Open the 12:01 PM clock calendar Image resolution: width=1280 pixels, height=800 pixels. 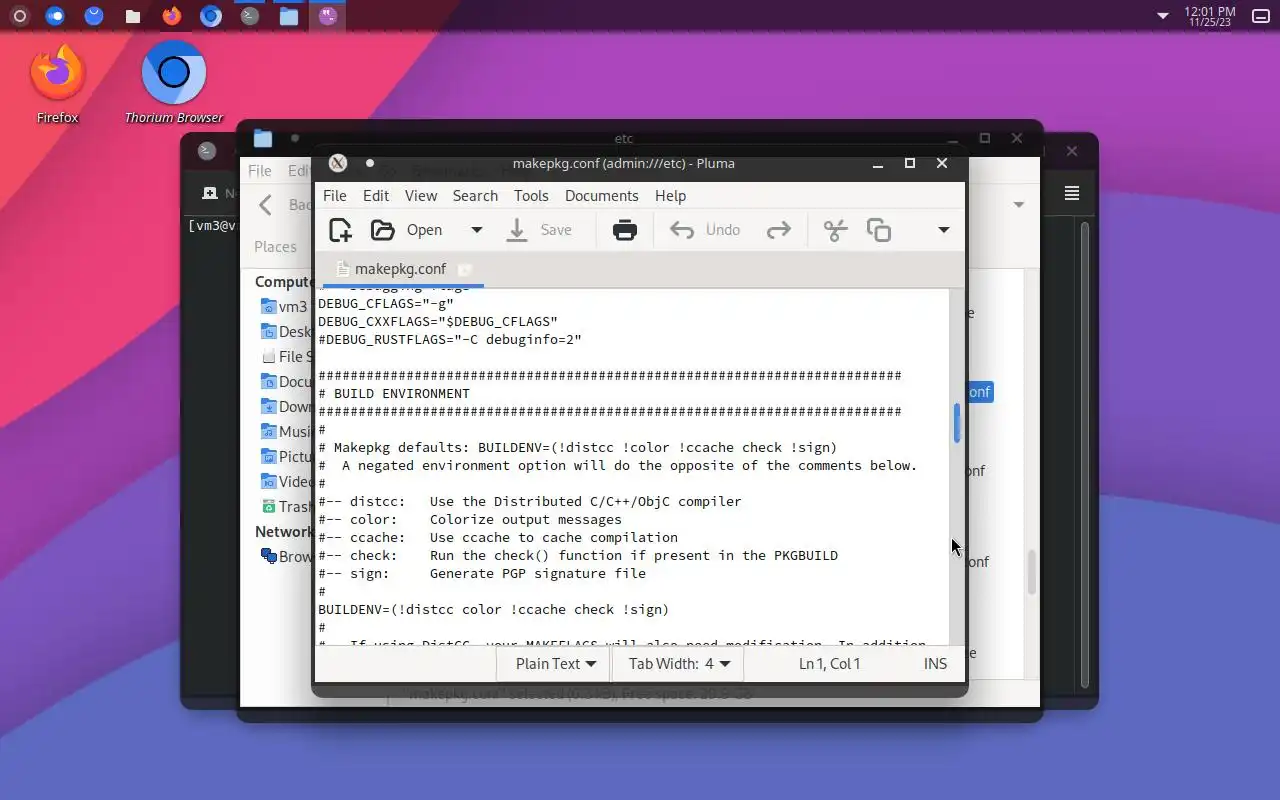[x=1210, y=16]
